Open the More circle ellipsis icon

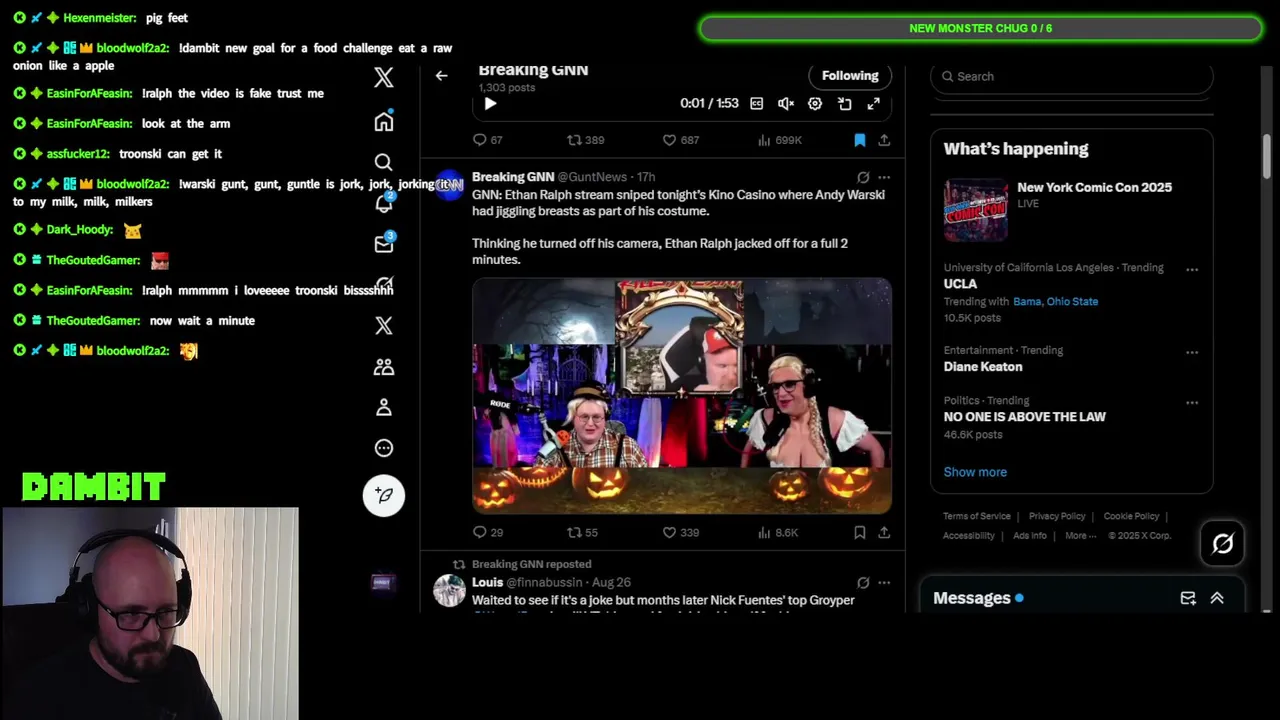click(x=384, y=448)
